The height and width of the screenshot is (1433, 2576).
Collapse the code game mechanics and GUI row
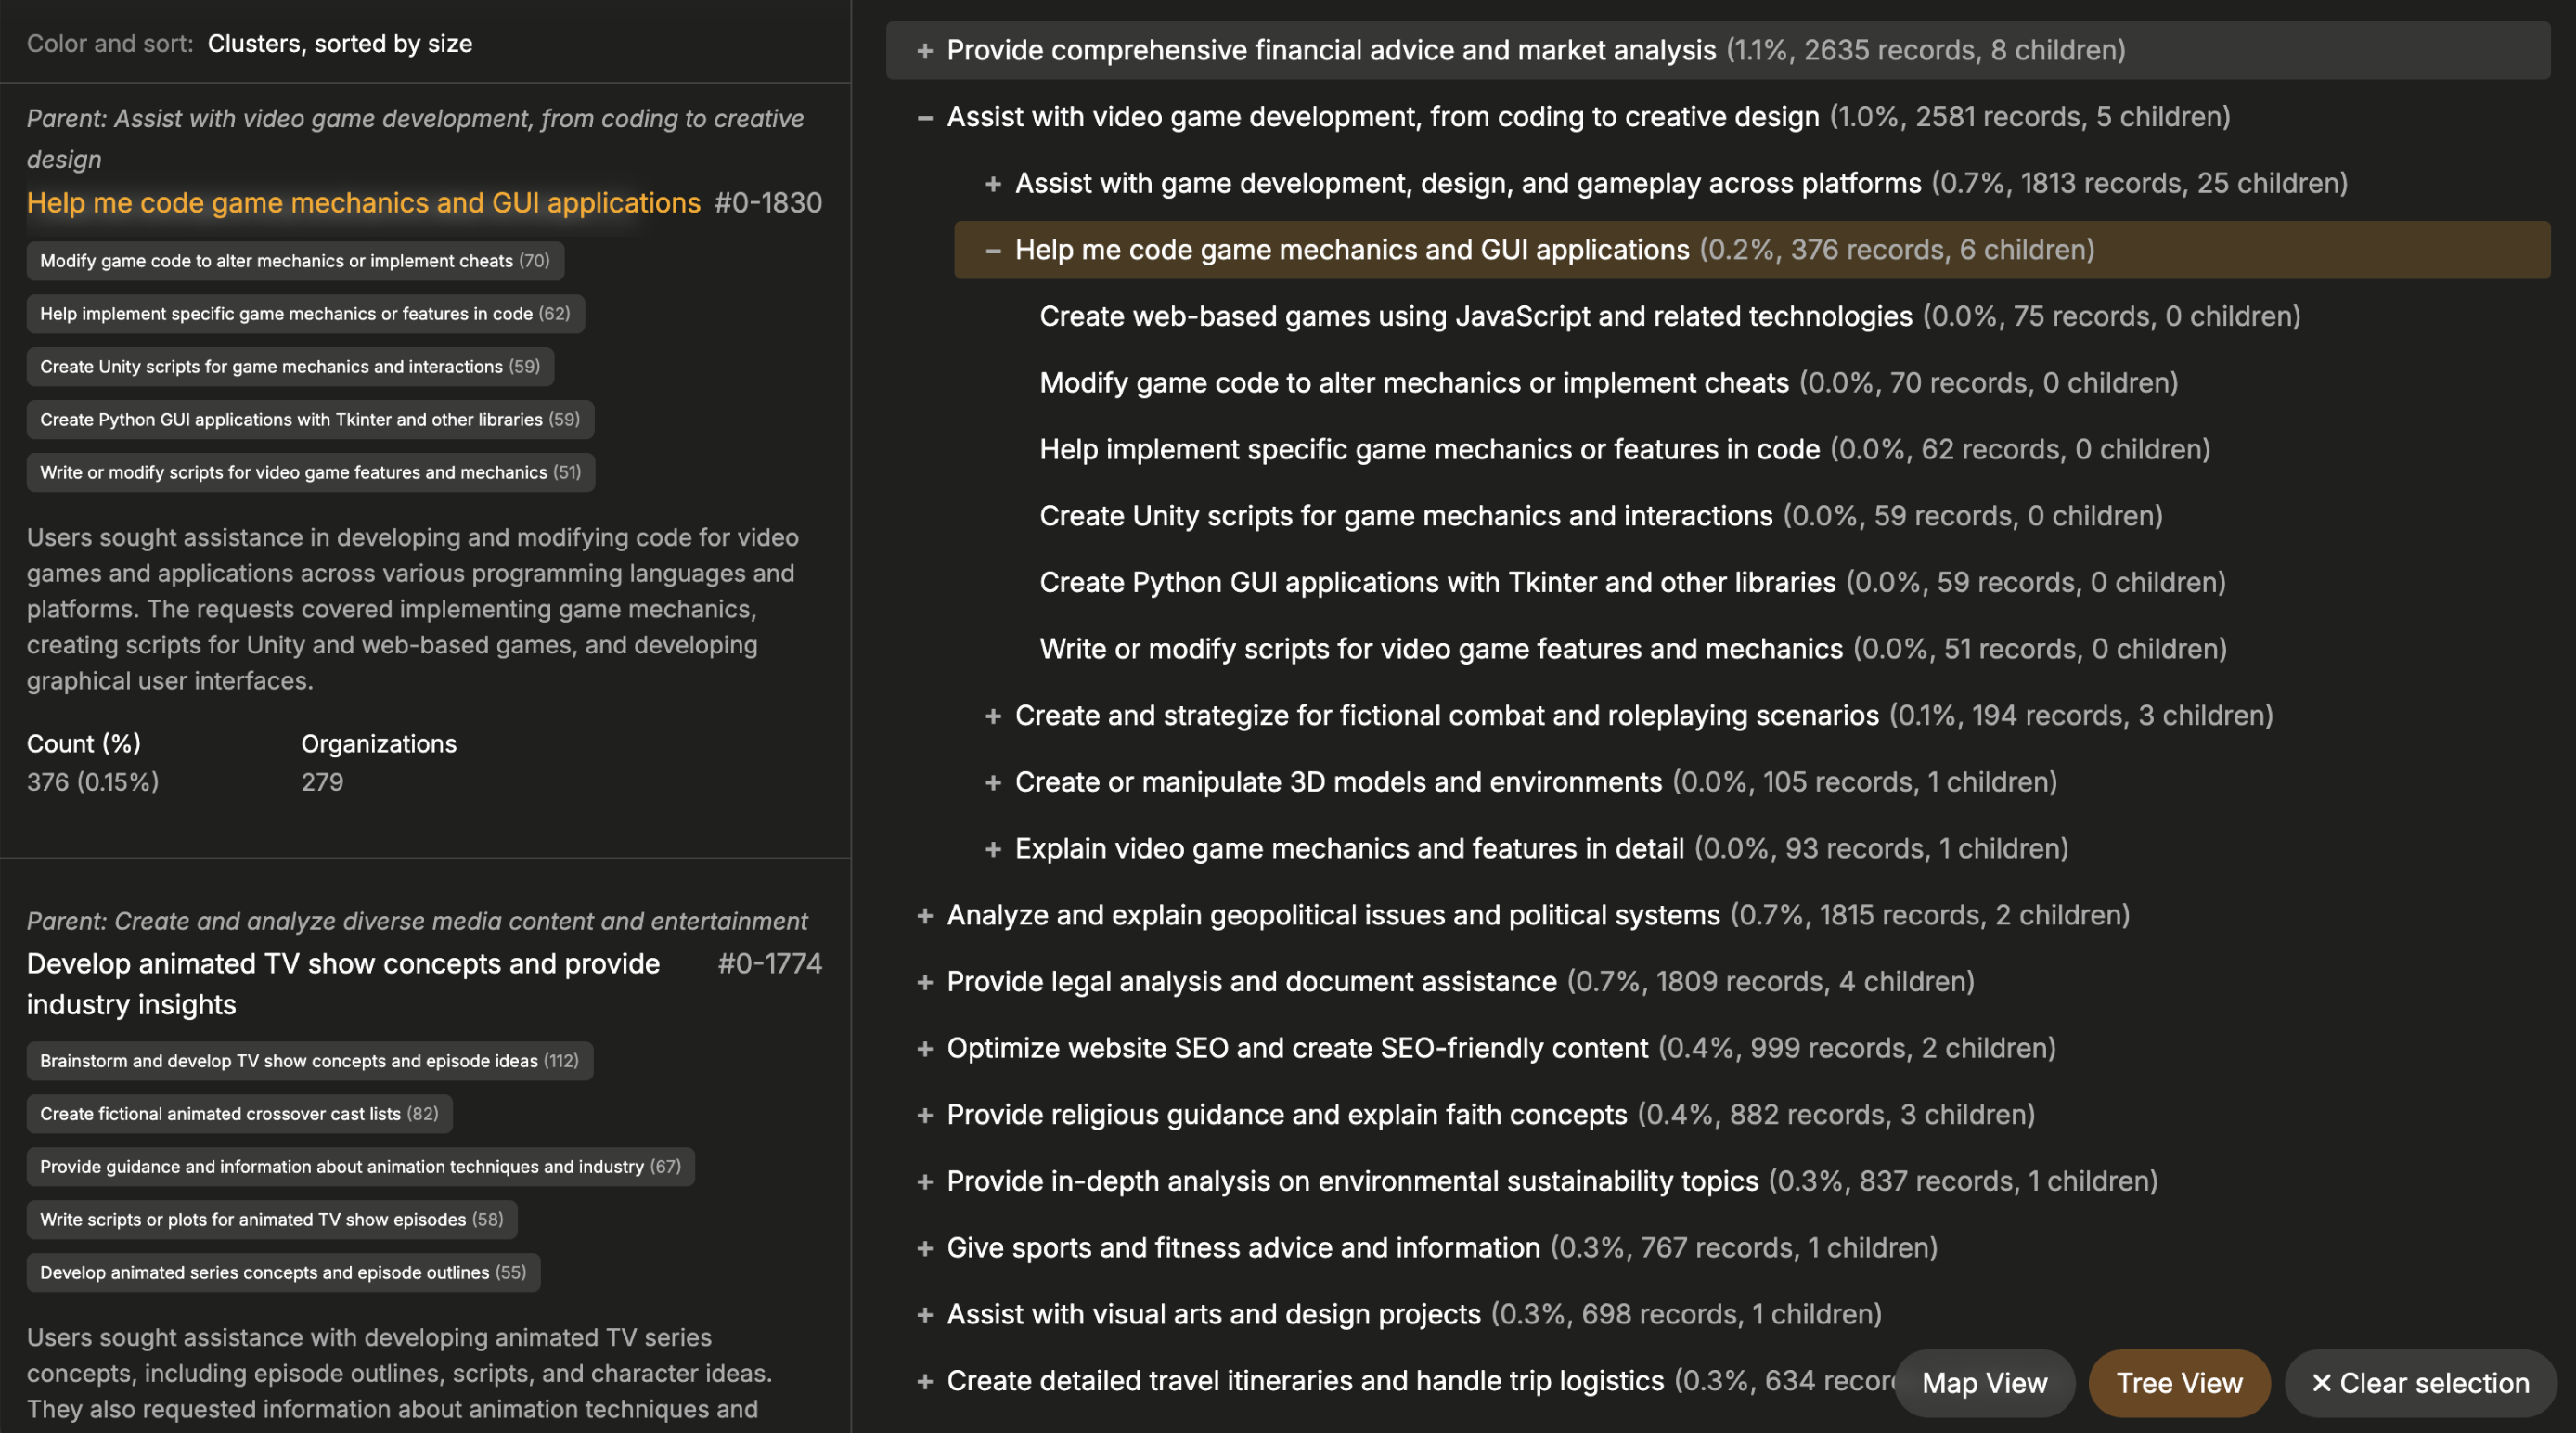(x=993, y=251)
